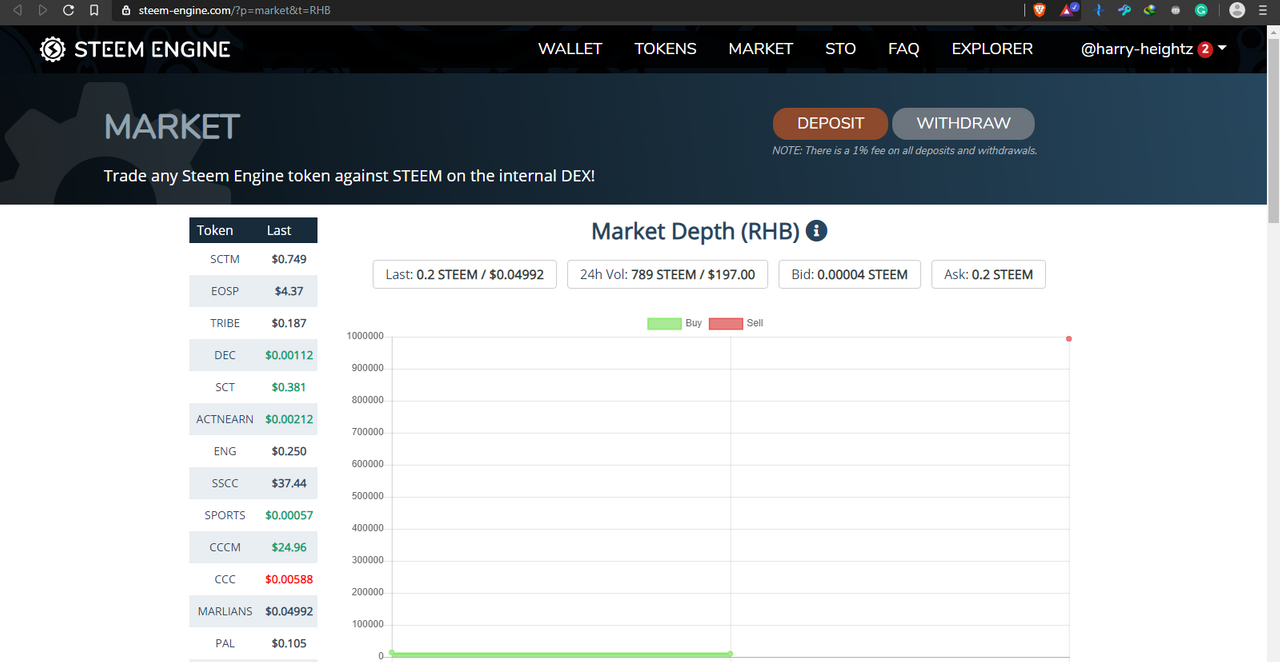Select the ACTNEARN token row
Viewport: 1280px width, 662px height.
[253, 419]
